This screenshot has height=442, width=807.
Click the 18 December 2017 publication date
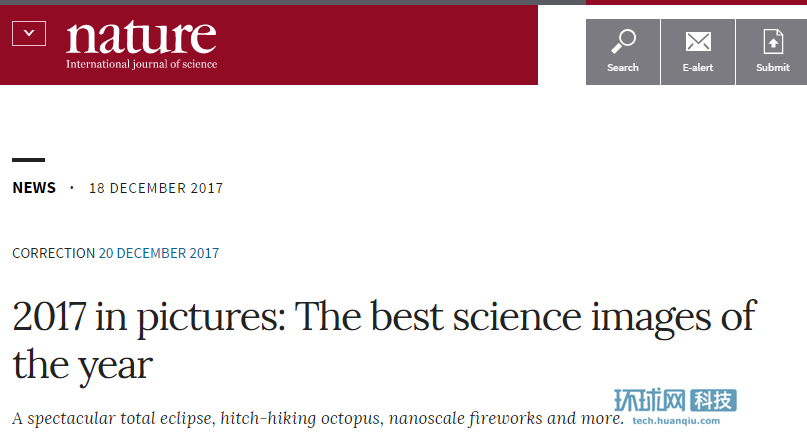point(156,188)
